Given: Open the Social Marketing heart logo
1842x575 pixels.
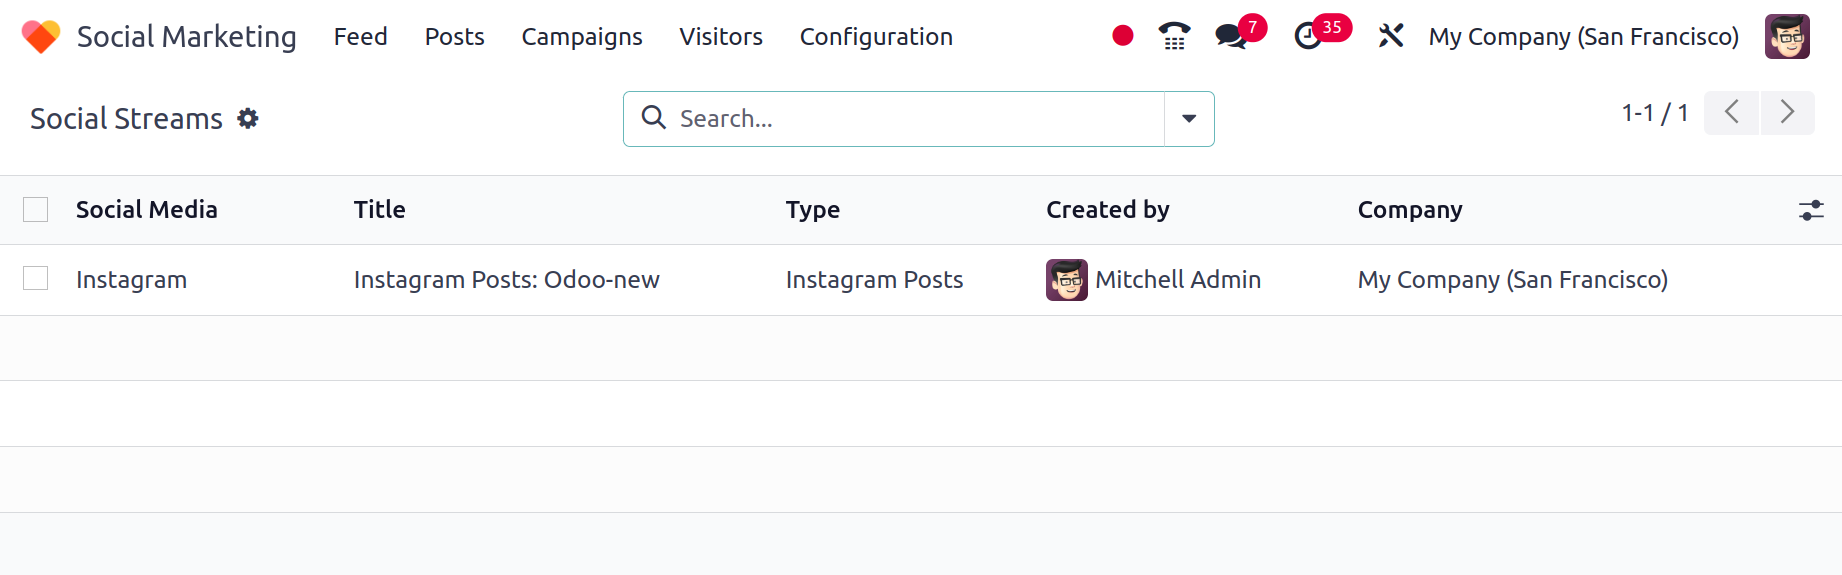Looking at the screenshot, I should click(41, 37).
